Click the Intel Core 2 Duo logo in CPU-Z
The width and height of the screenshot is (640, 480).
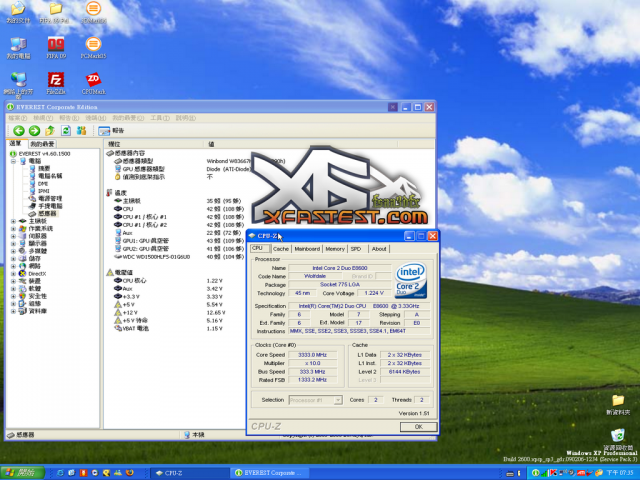(x=411, y=280)
